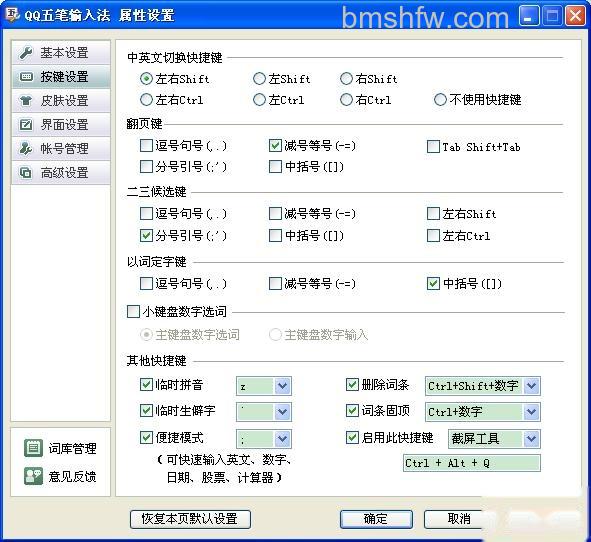Open the 皮肤设置 tab

click(61, 100)
